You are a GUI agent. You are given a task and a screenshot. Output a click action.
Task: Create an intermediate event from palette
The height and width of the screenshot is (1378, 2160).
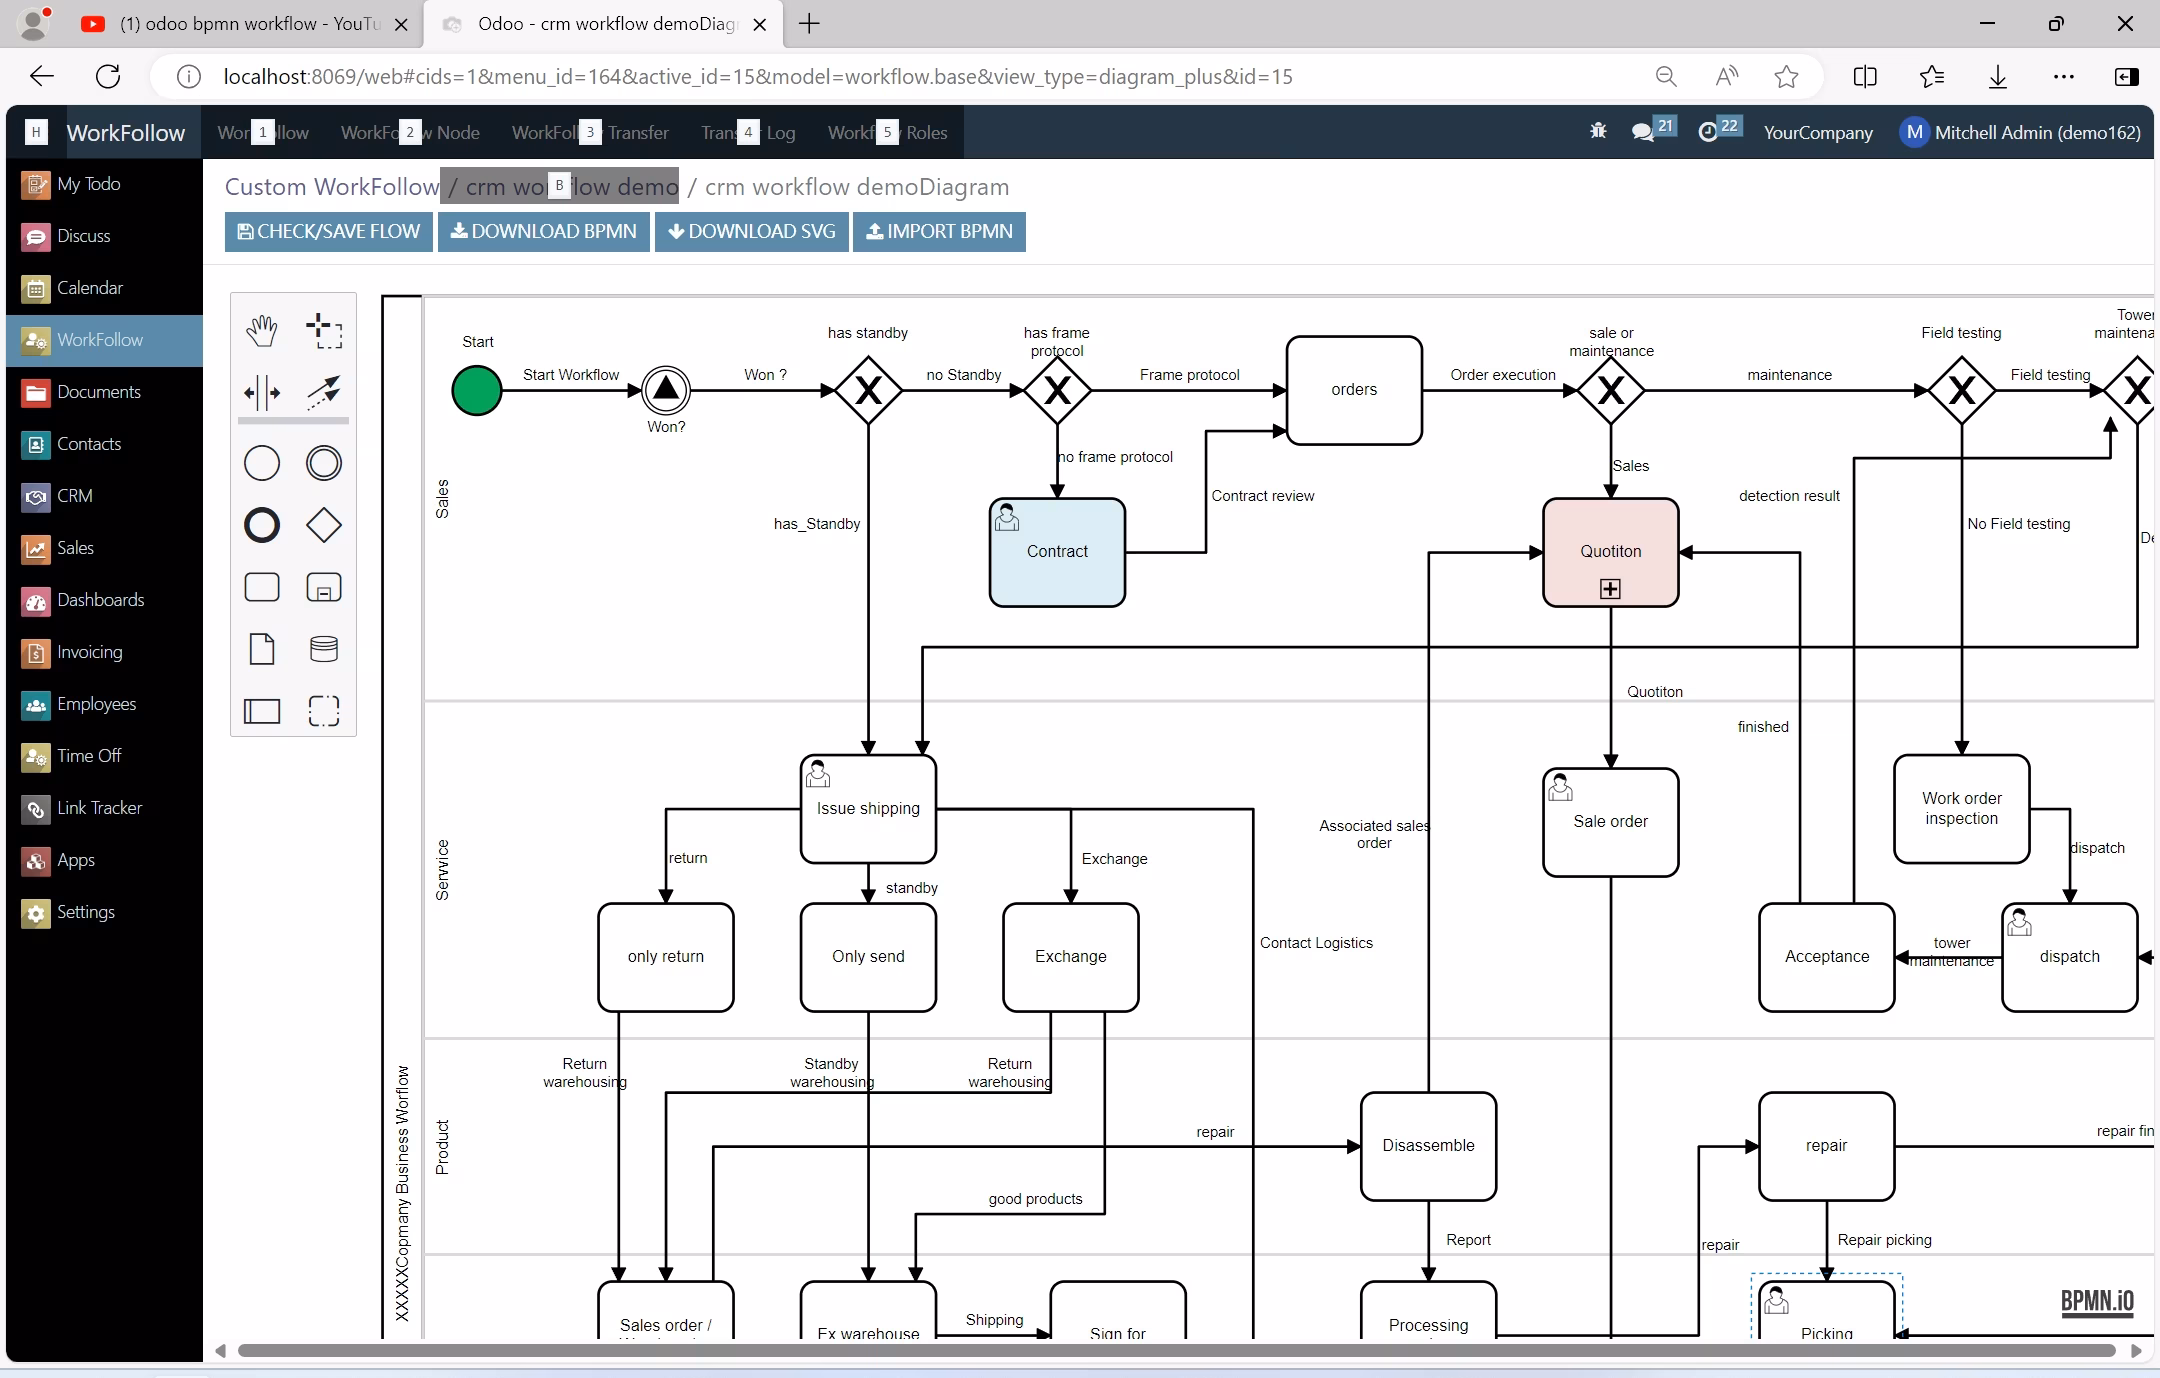click(x=324, y=463)
